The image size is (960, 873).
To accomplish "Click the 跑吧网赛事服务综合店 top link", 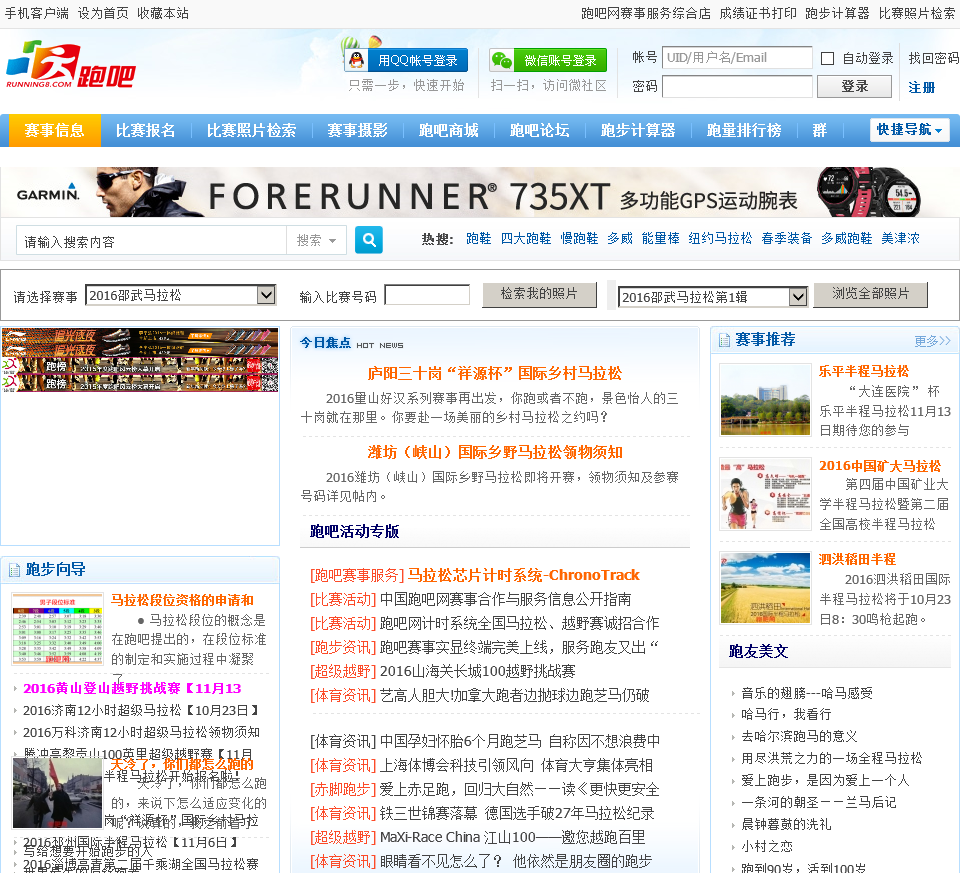I will coord(646,13).
